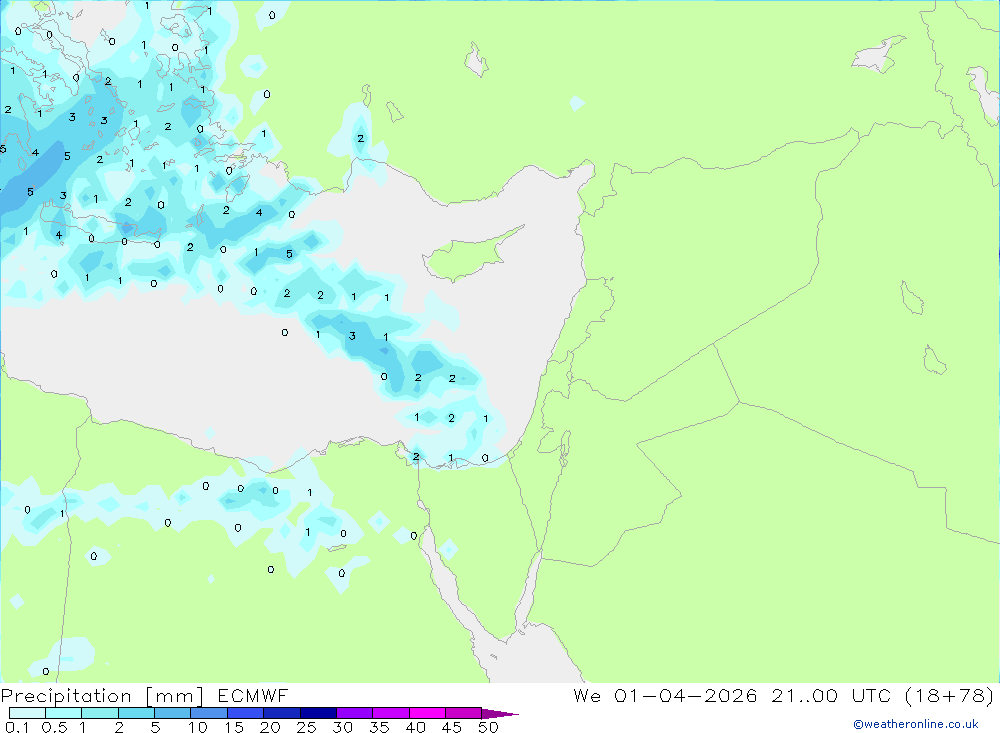Click the legend label '10'
This screenshot has width=1000, height=733.
198,727
